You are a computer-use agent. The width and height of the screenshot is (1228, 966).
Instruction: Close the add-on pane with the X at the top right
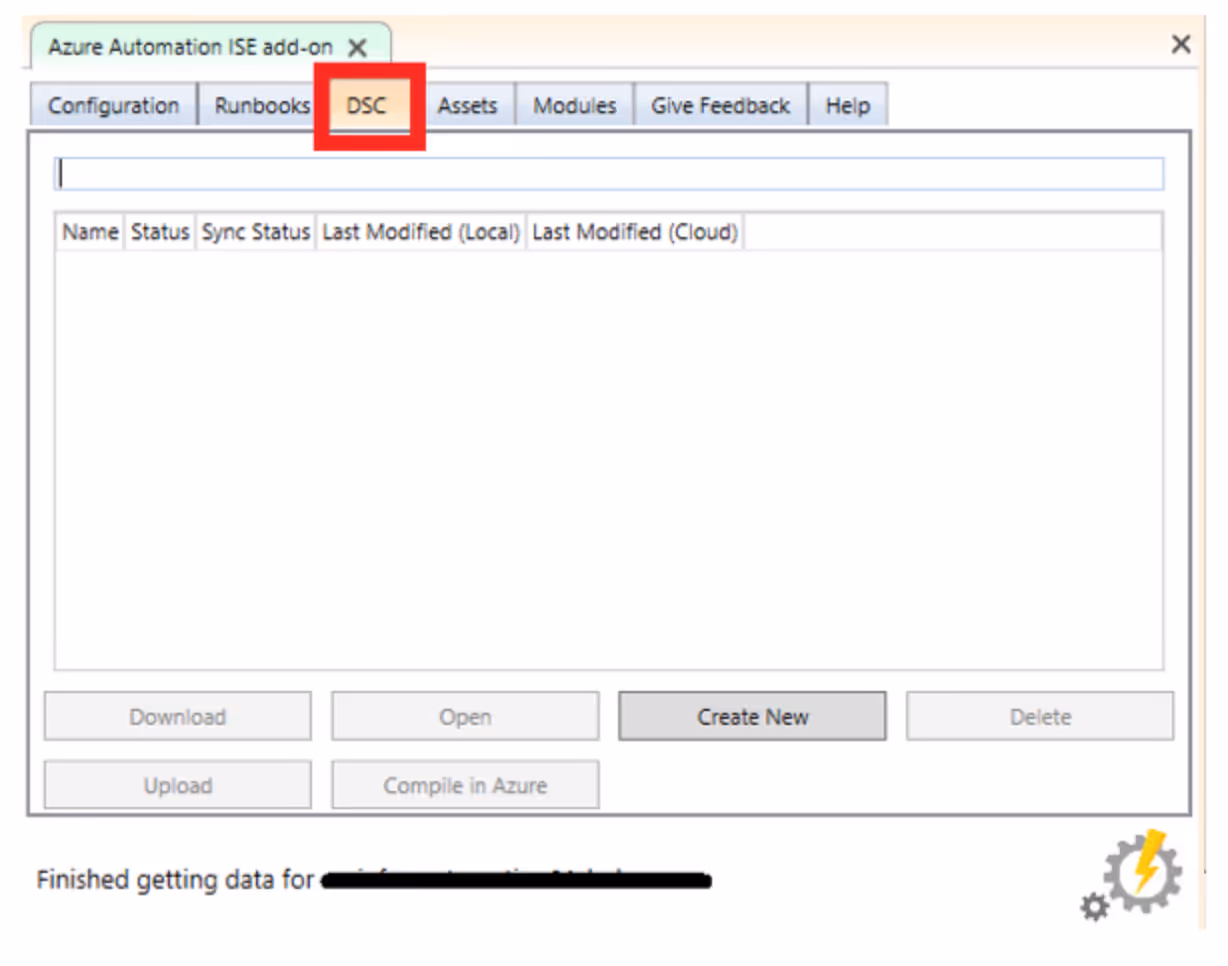click(1181, 44)
